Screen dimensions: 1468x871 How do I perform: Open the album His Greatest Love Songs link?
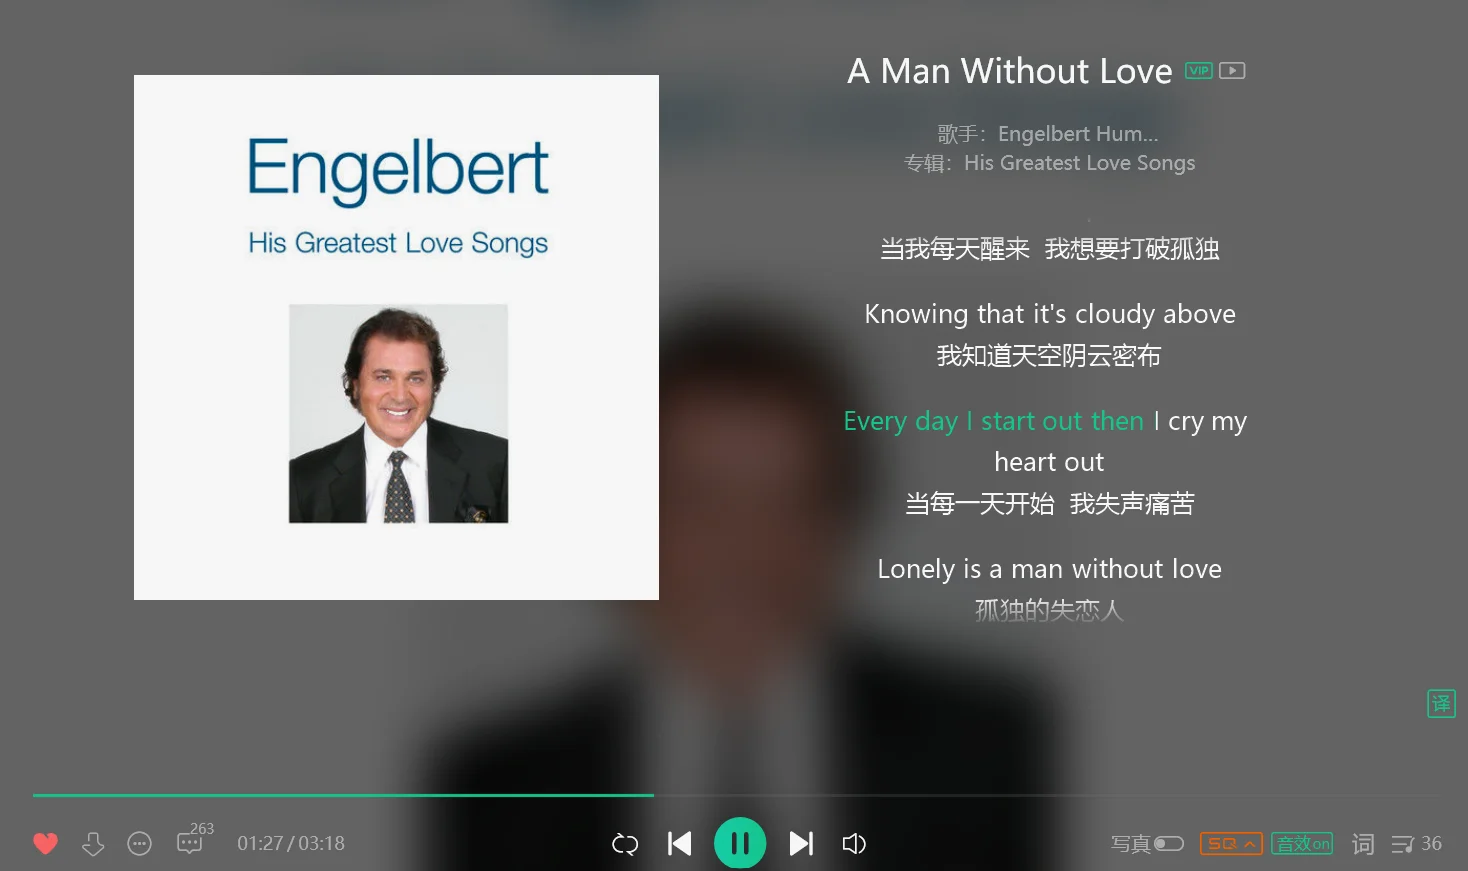(1080, 163)
